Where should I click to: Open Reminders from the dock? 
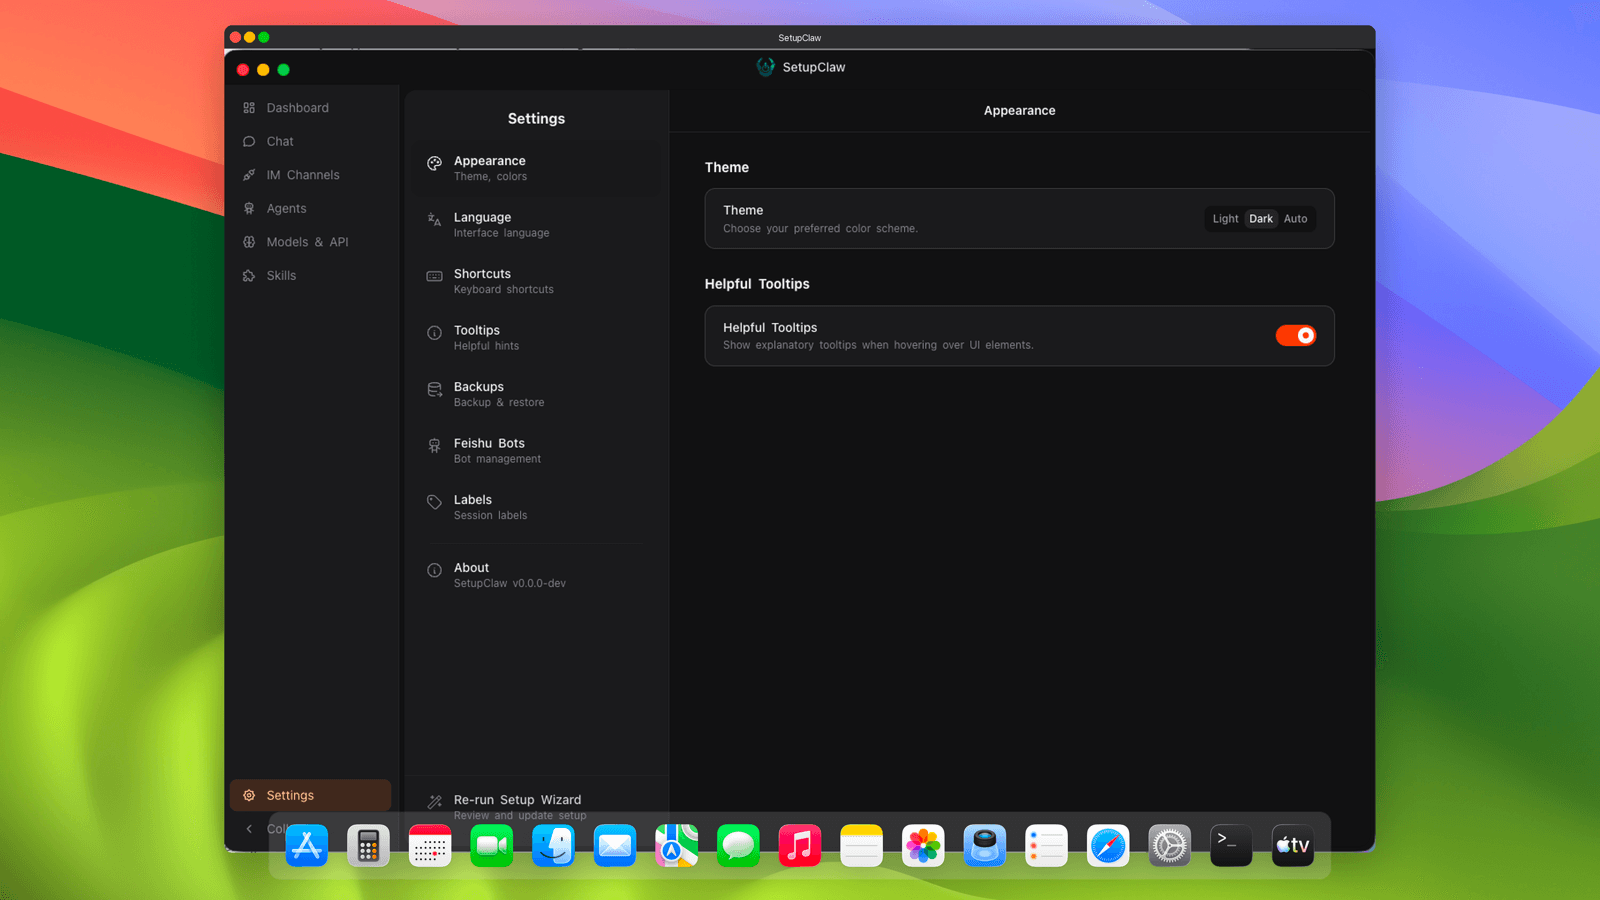pyautogui.click(x=1047, y=846)
